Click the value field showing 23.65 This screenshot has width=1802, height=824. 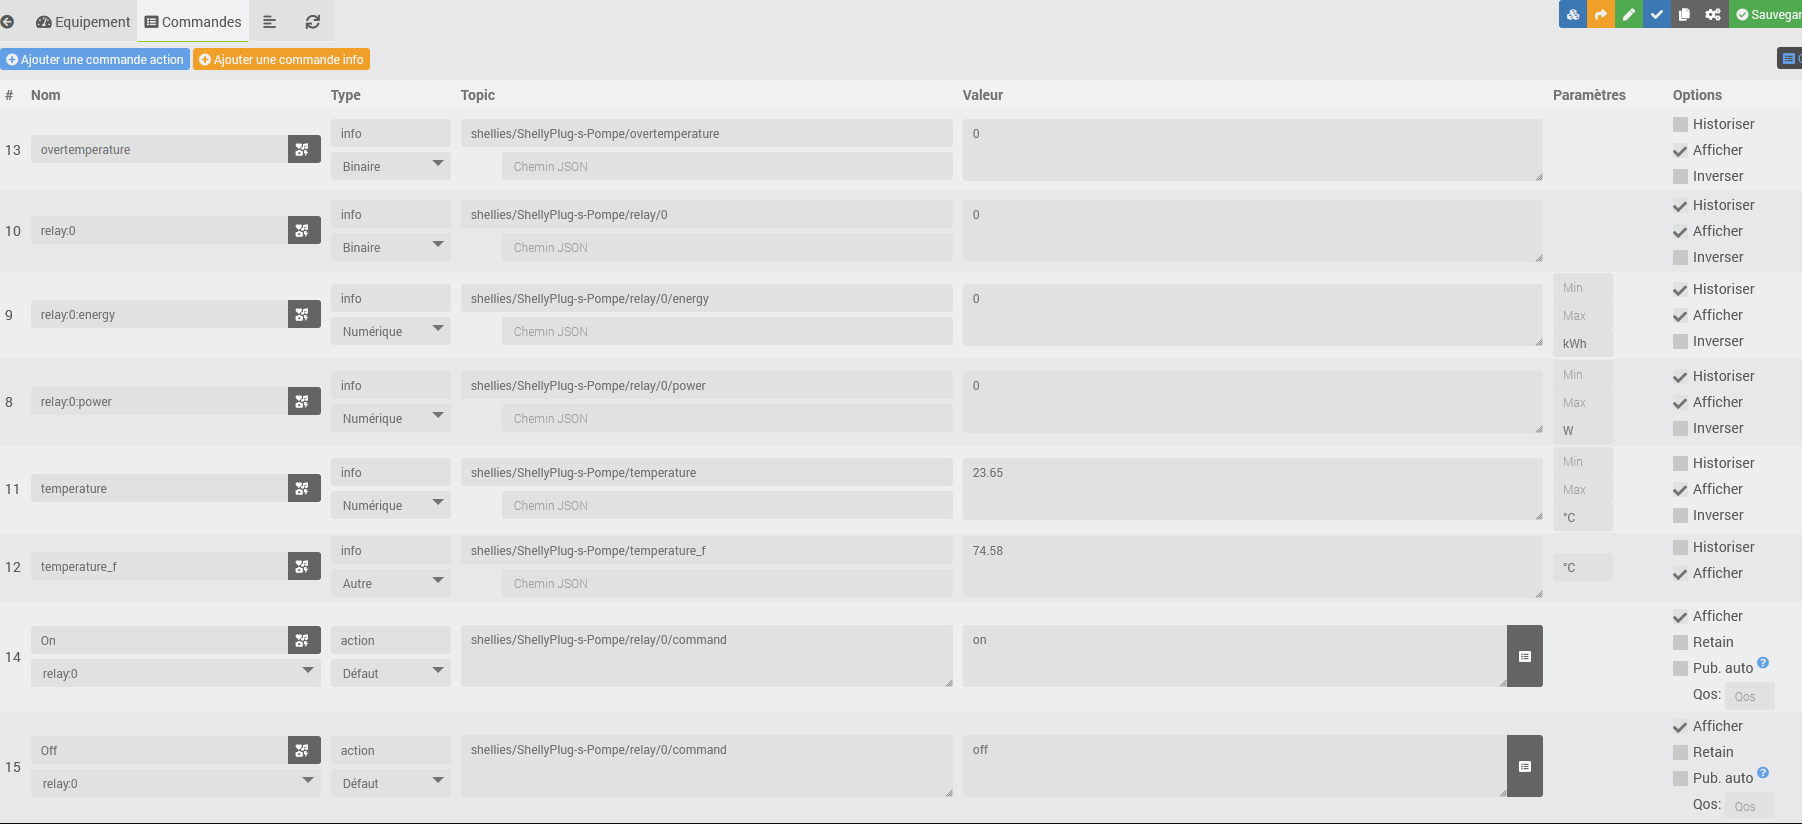click(x=1253, y=489)
